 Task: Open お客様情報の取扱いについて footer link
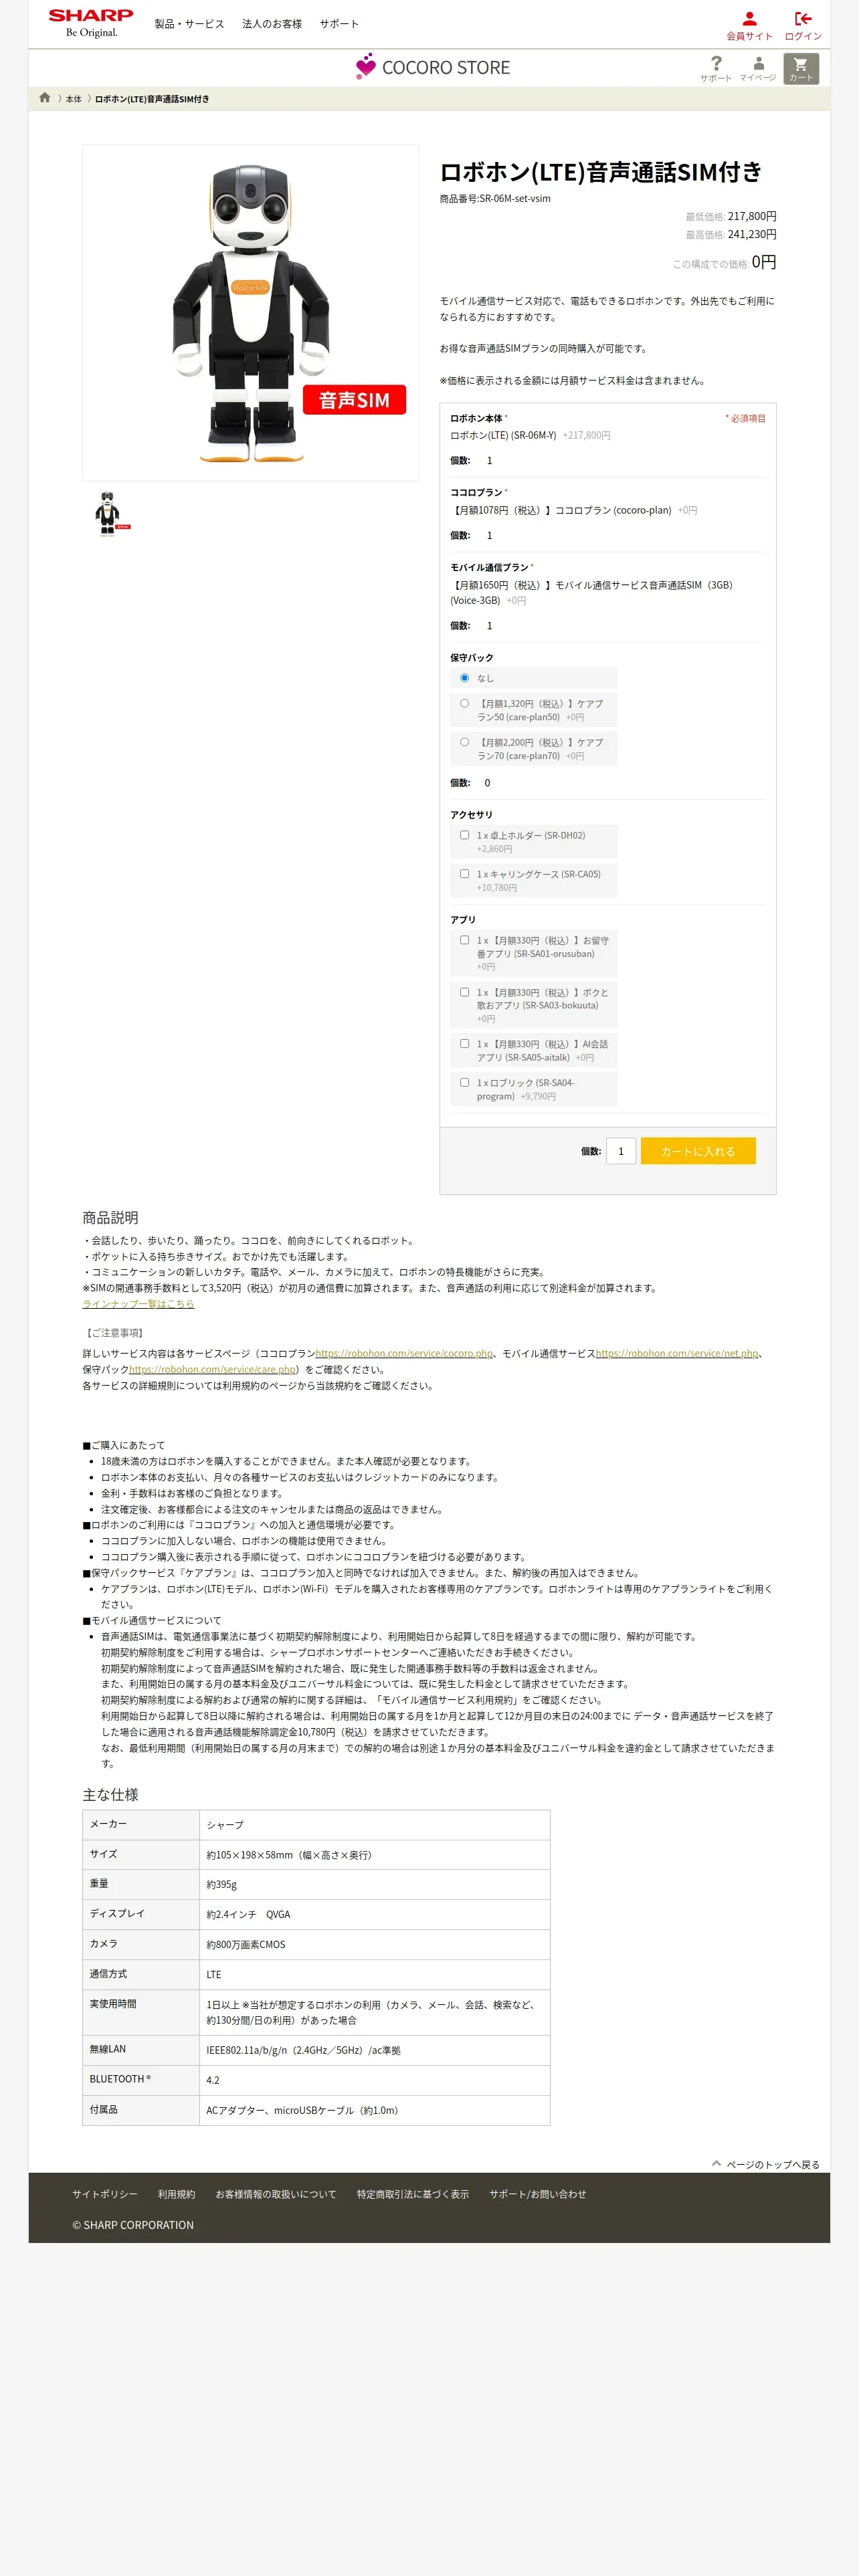[x=276, y=2194]
